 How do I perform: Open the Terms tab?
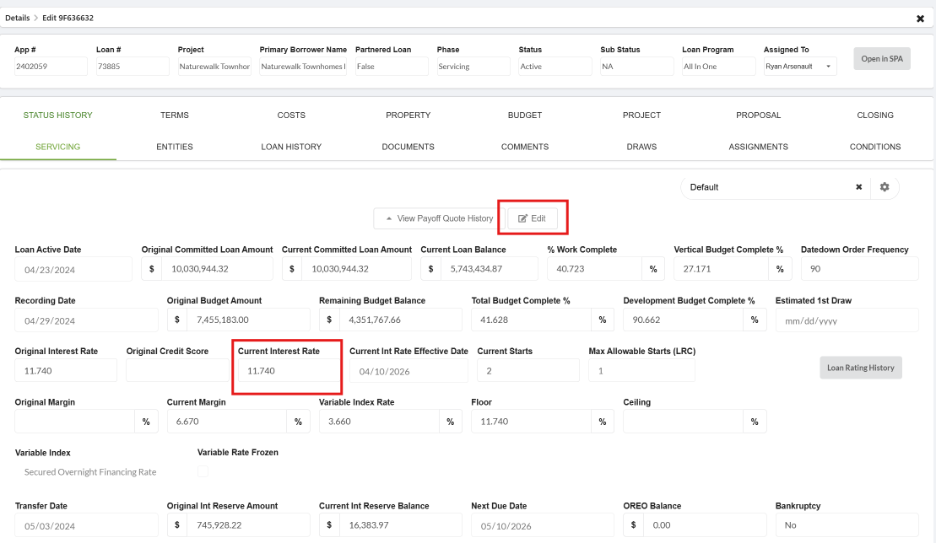point(174,115)
